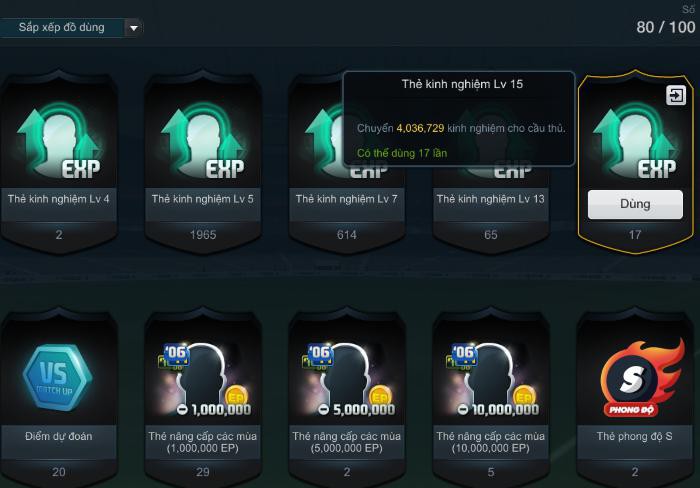Click the 80 / 100 inventory counter
The width and height of the screenshot is (700, 488).
666,27
